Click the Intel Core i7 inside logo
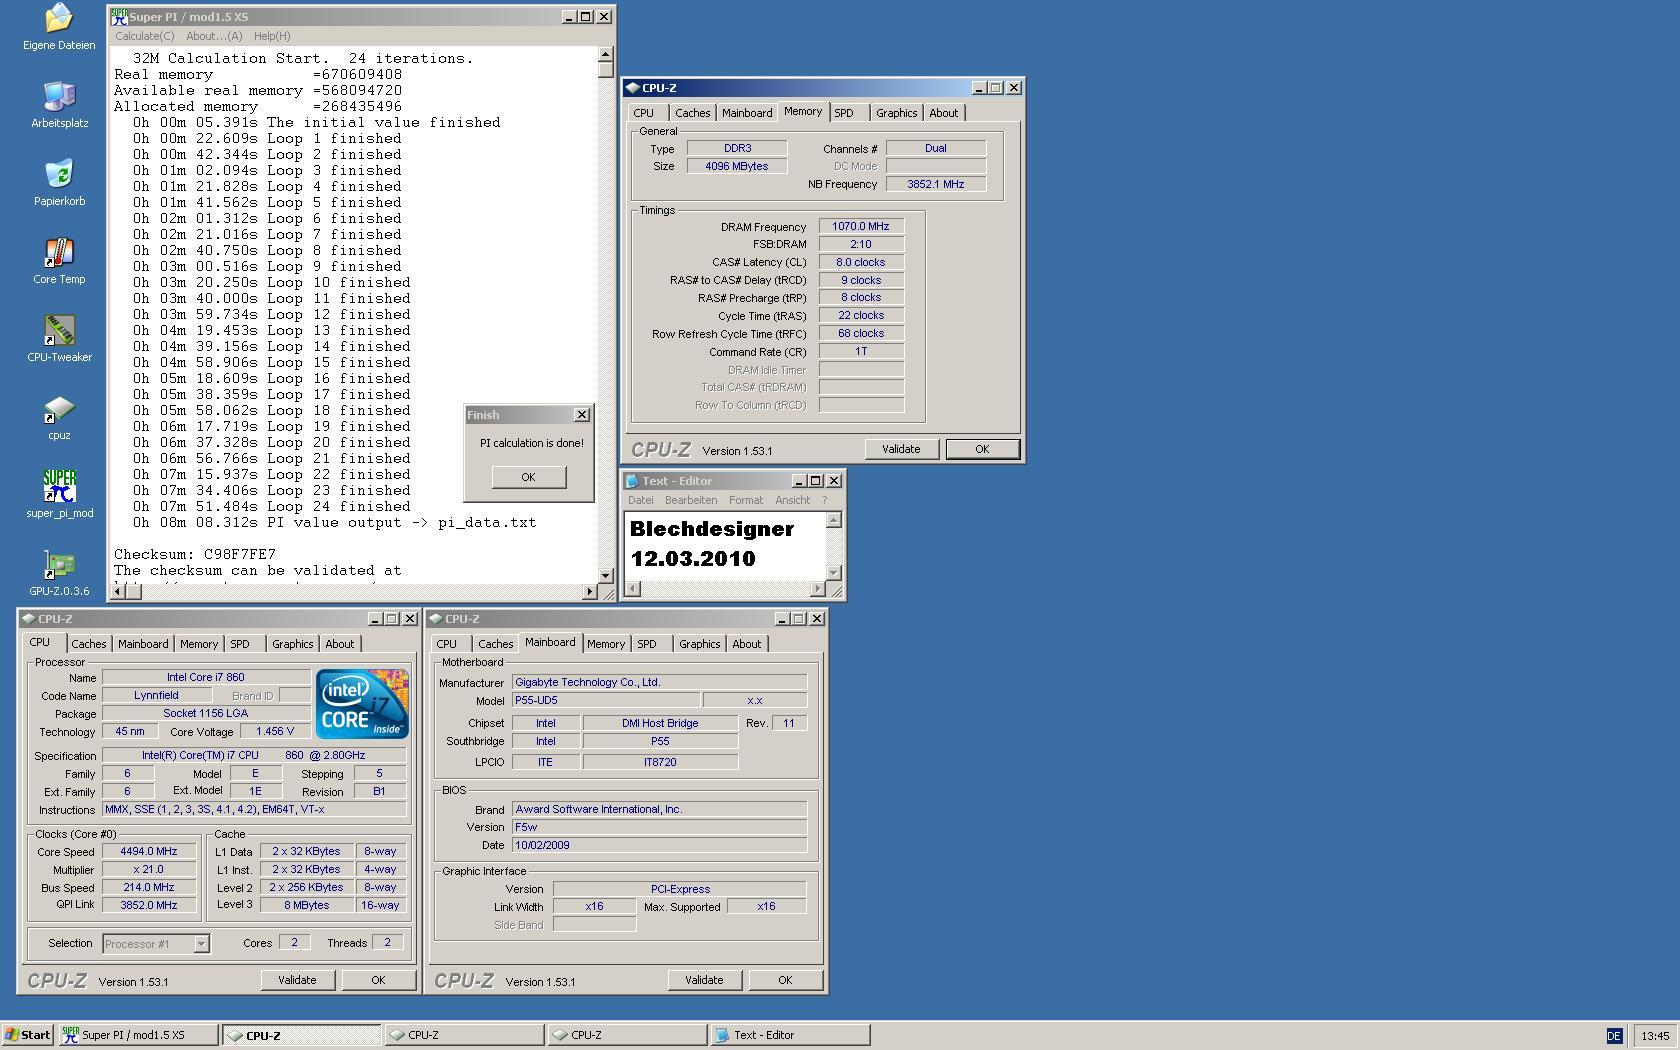The height and width of the screenshot is (1050, 1680). coord(362,704)
